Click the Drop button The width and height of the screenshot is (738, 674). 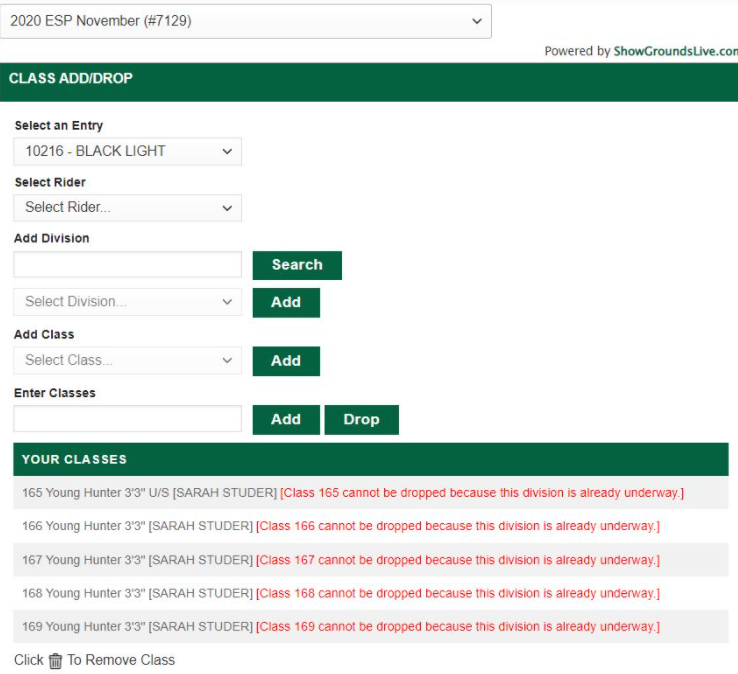(361, 419)
